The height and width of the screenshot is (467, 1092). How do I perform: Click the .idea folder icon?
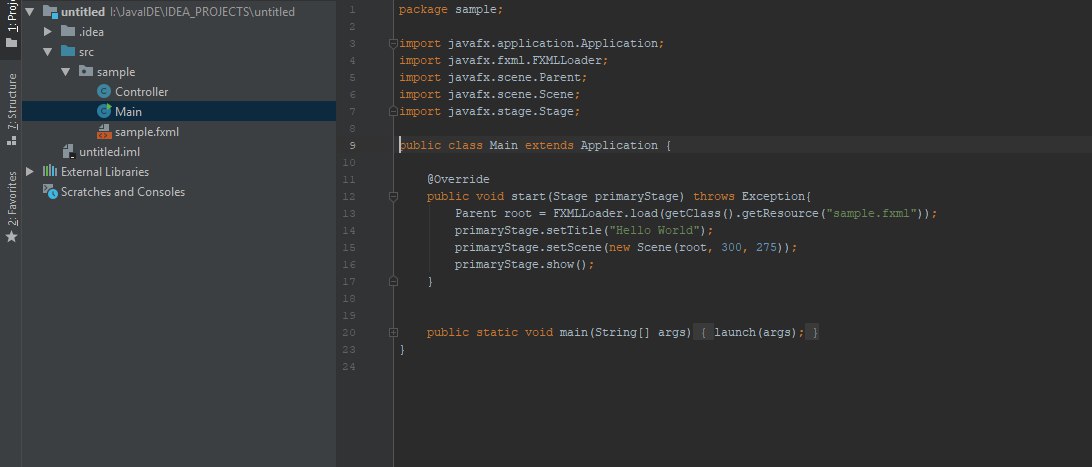(x=68, y=31)
